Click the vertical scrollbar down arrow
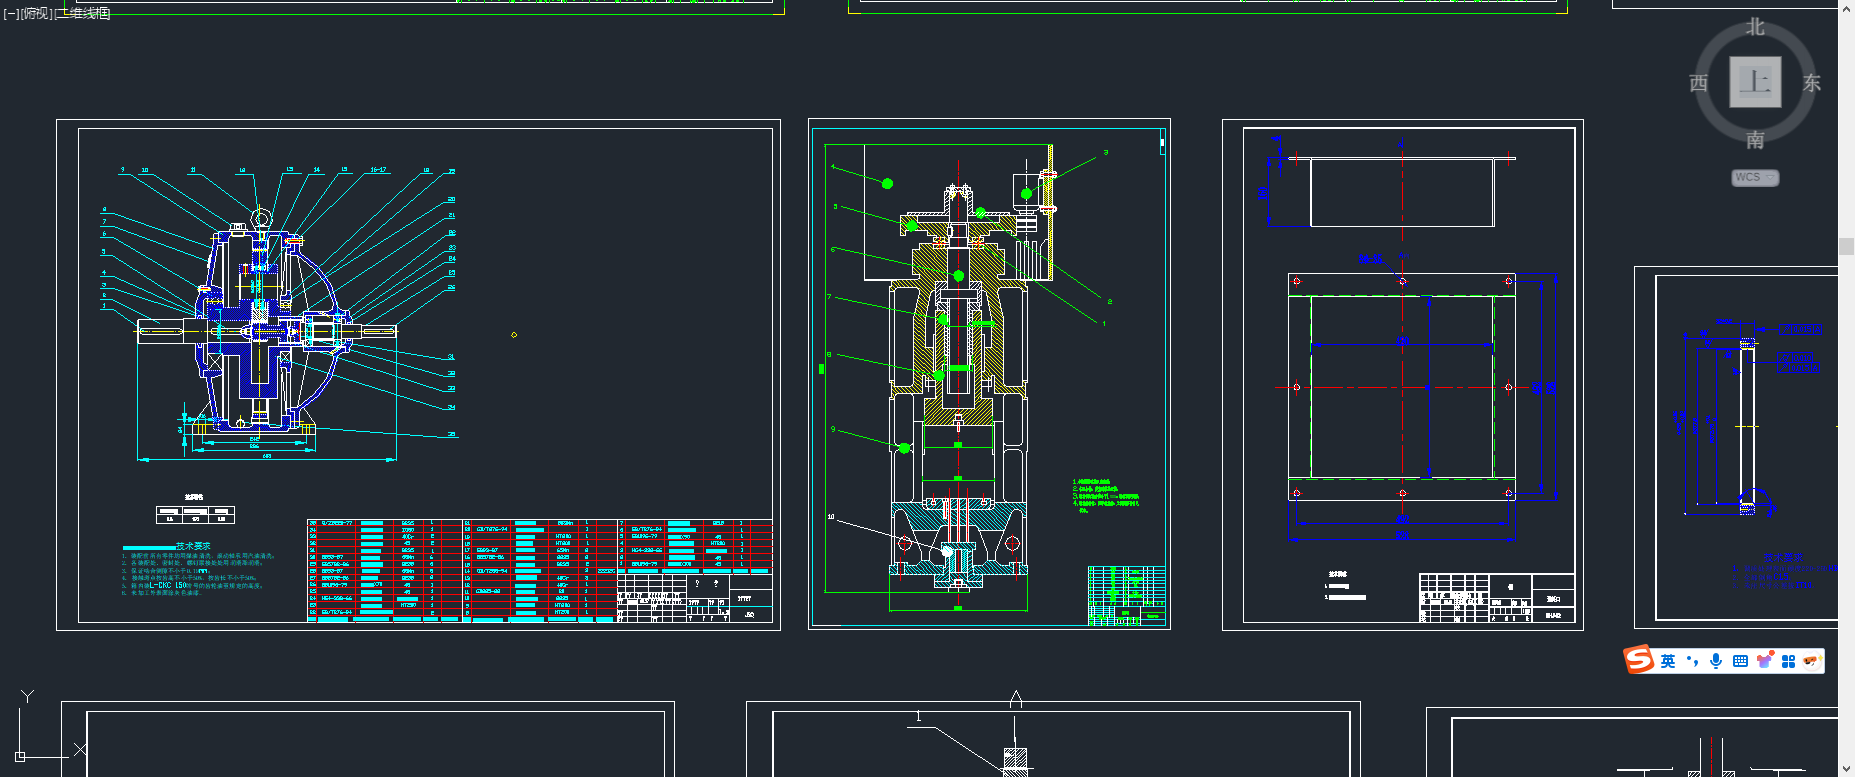 tap(1846, 768)
